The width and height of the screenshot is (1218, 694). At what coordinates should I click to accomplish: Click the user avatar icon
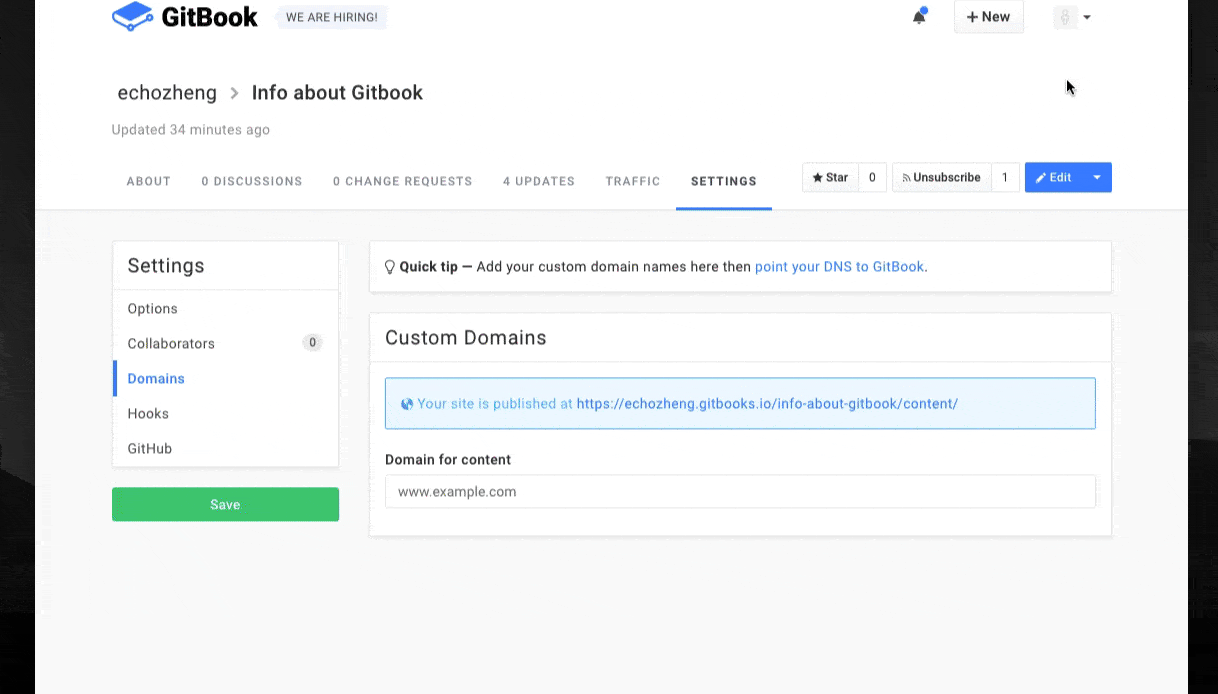[1065, 17]
